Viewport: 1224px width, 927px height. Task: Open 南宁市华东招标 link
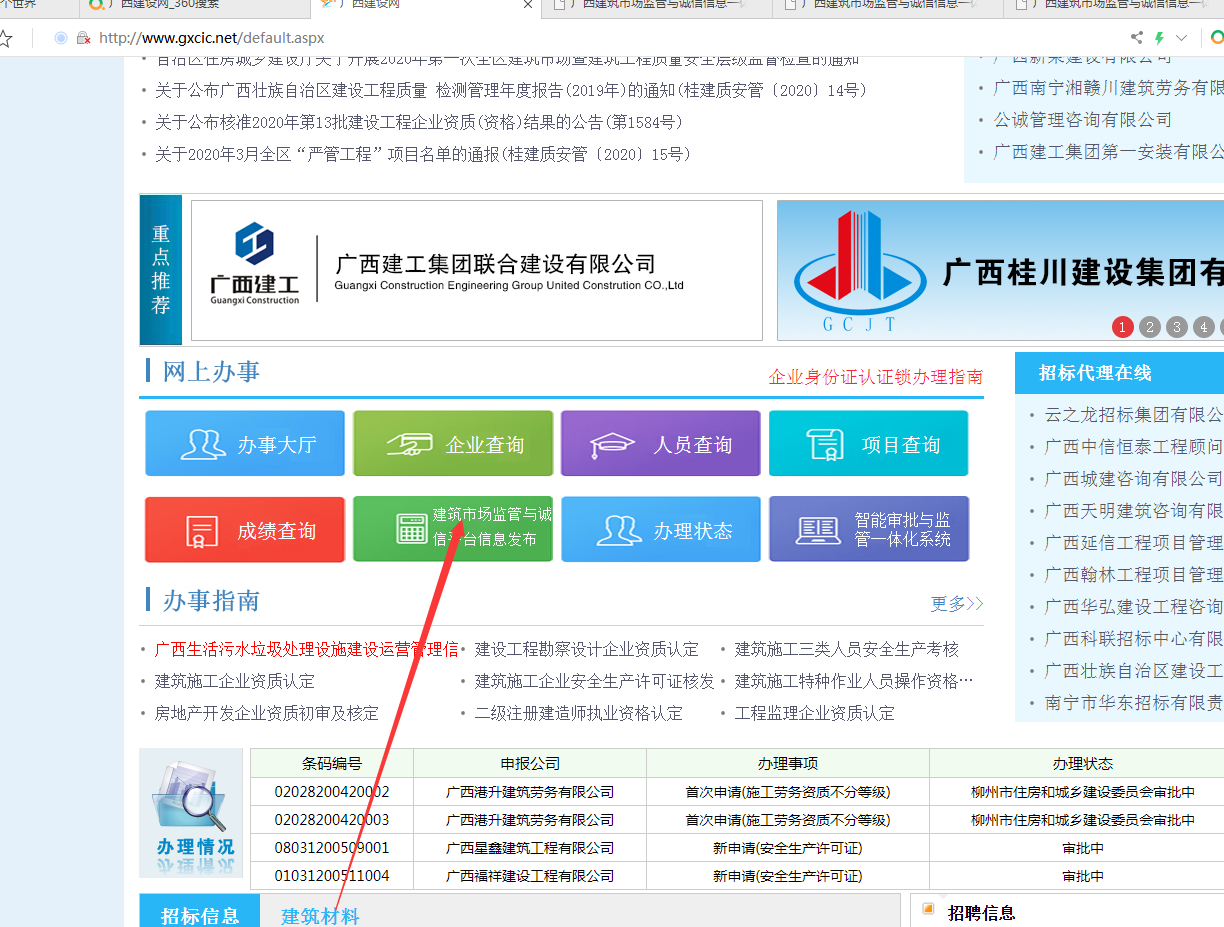pyautogui.click(x=1134, y=703)
